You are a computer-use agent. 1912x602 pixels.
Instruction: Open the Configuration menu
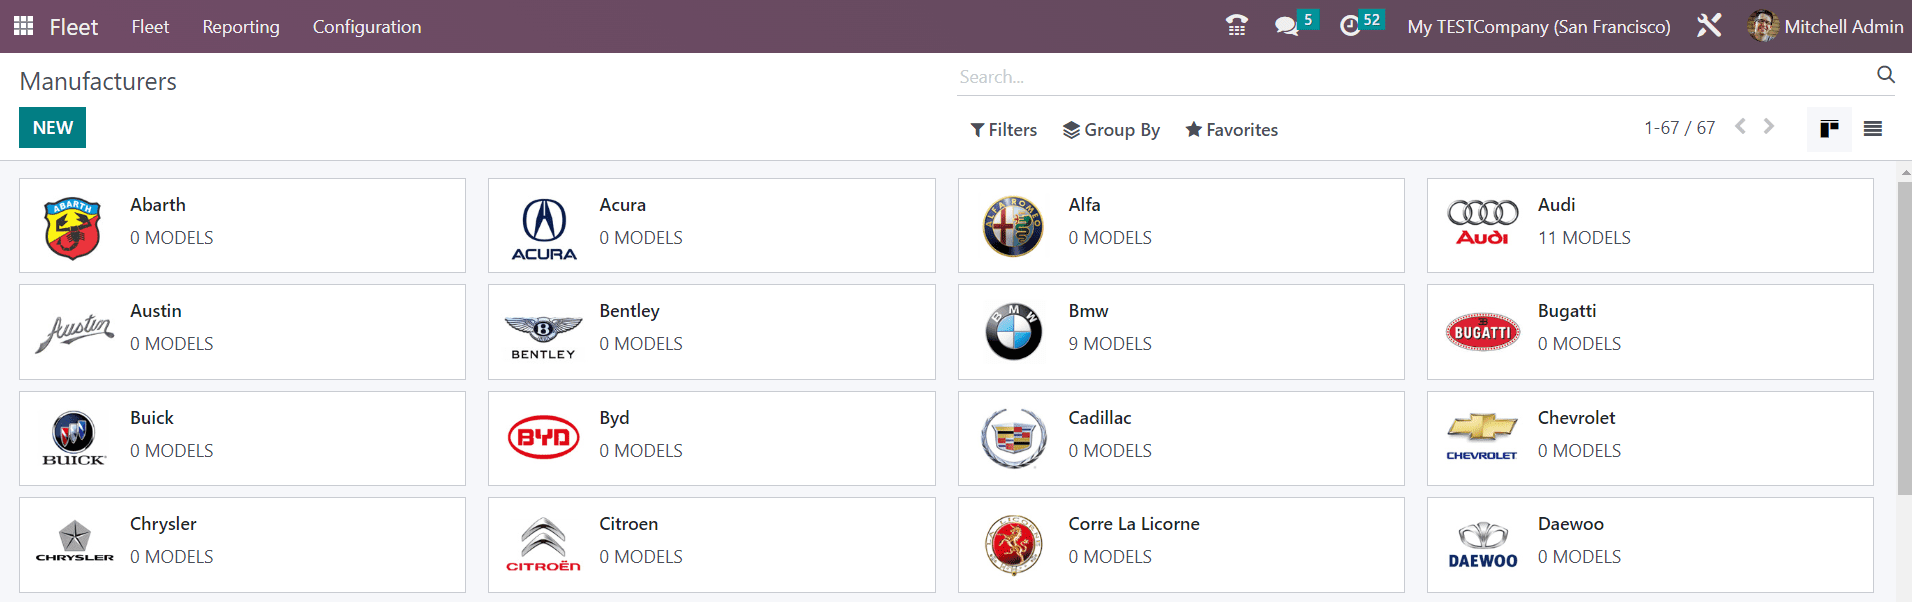point(367,27)
